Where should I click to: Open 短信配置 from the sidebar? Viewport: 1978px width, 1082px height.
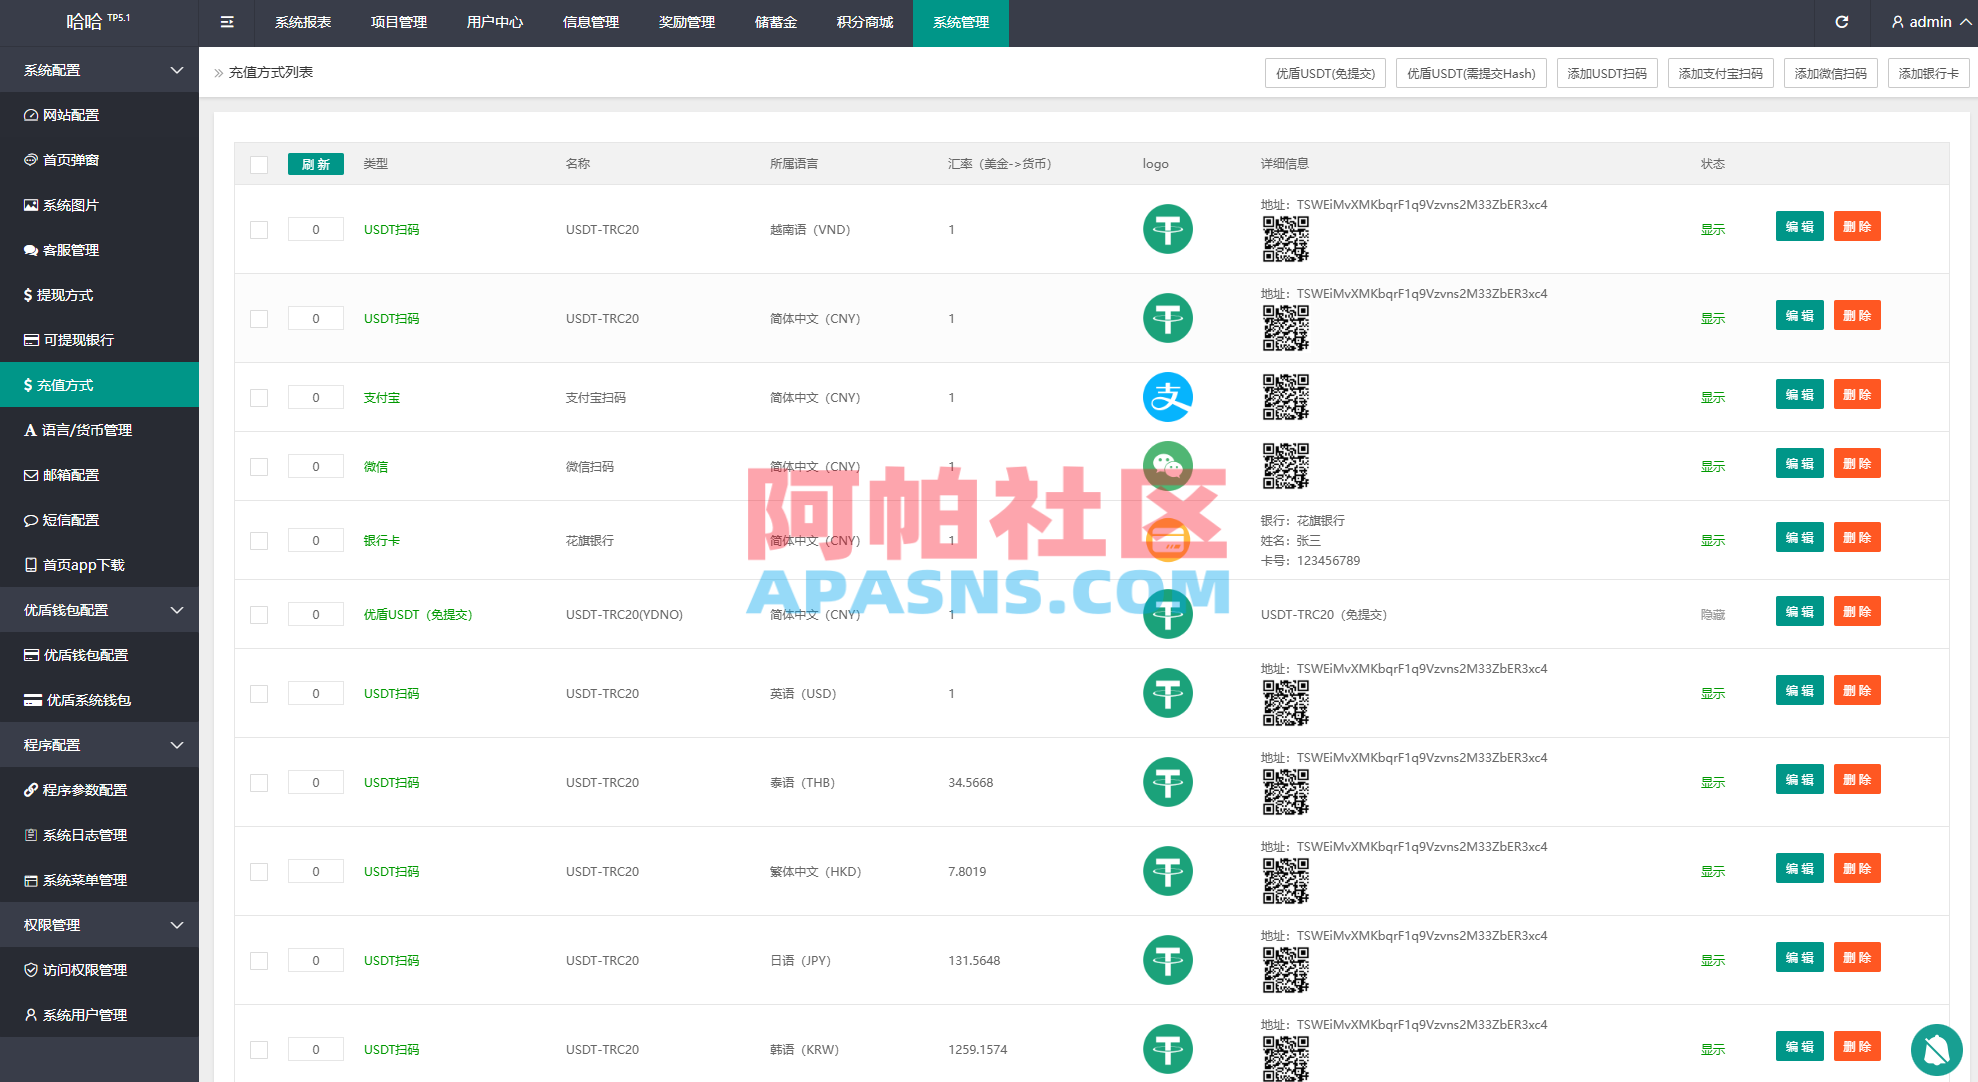tap(68, 520)
